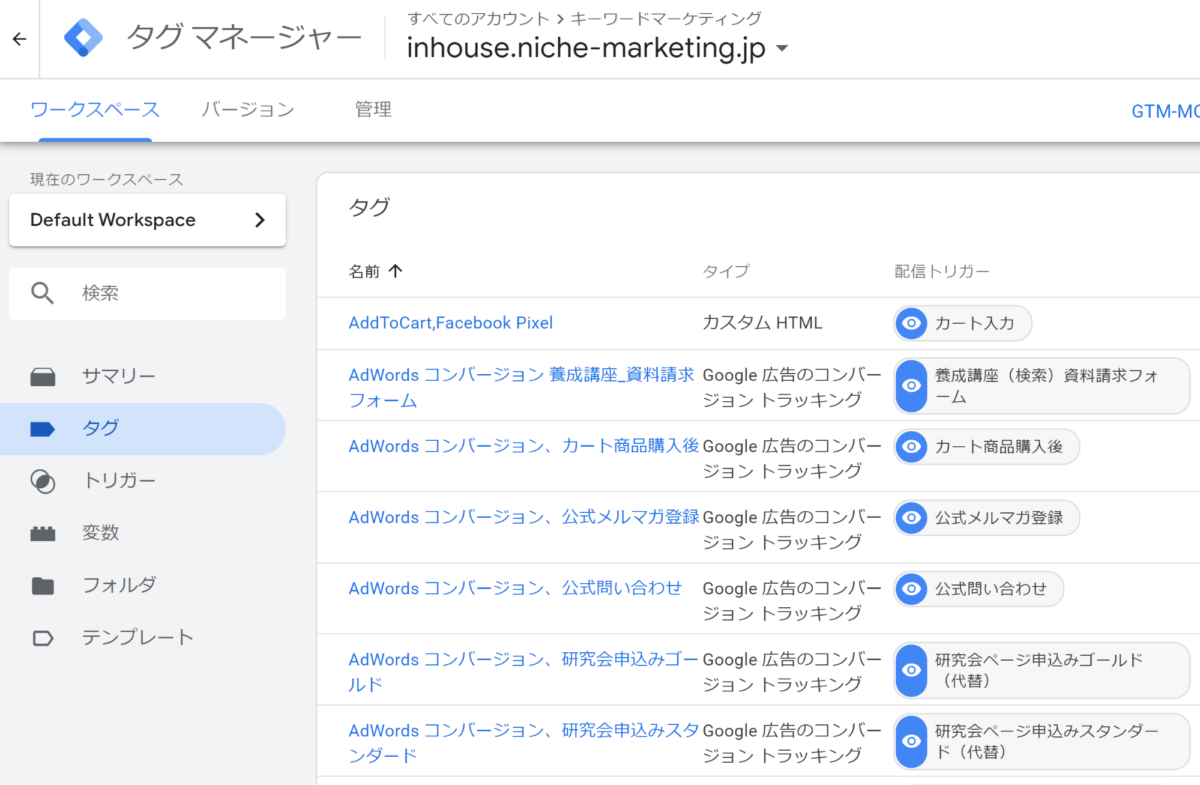Open AdWords コンバージョン、研究会申込みゴールド tag

coord(524,672)
